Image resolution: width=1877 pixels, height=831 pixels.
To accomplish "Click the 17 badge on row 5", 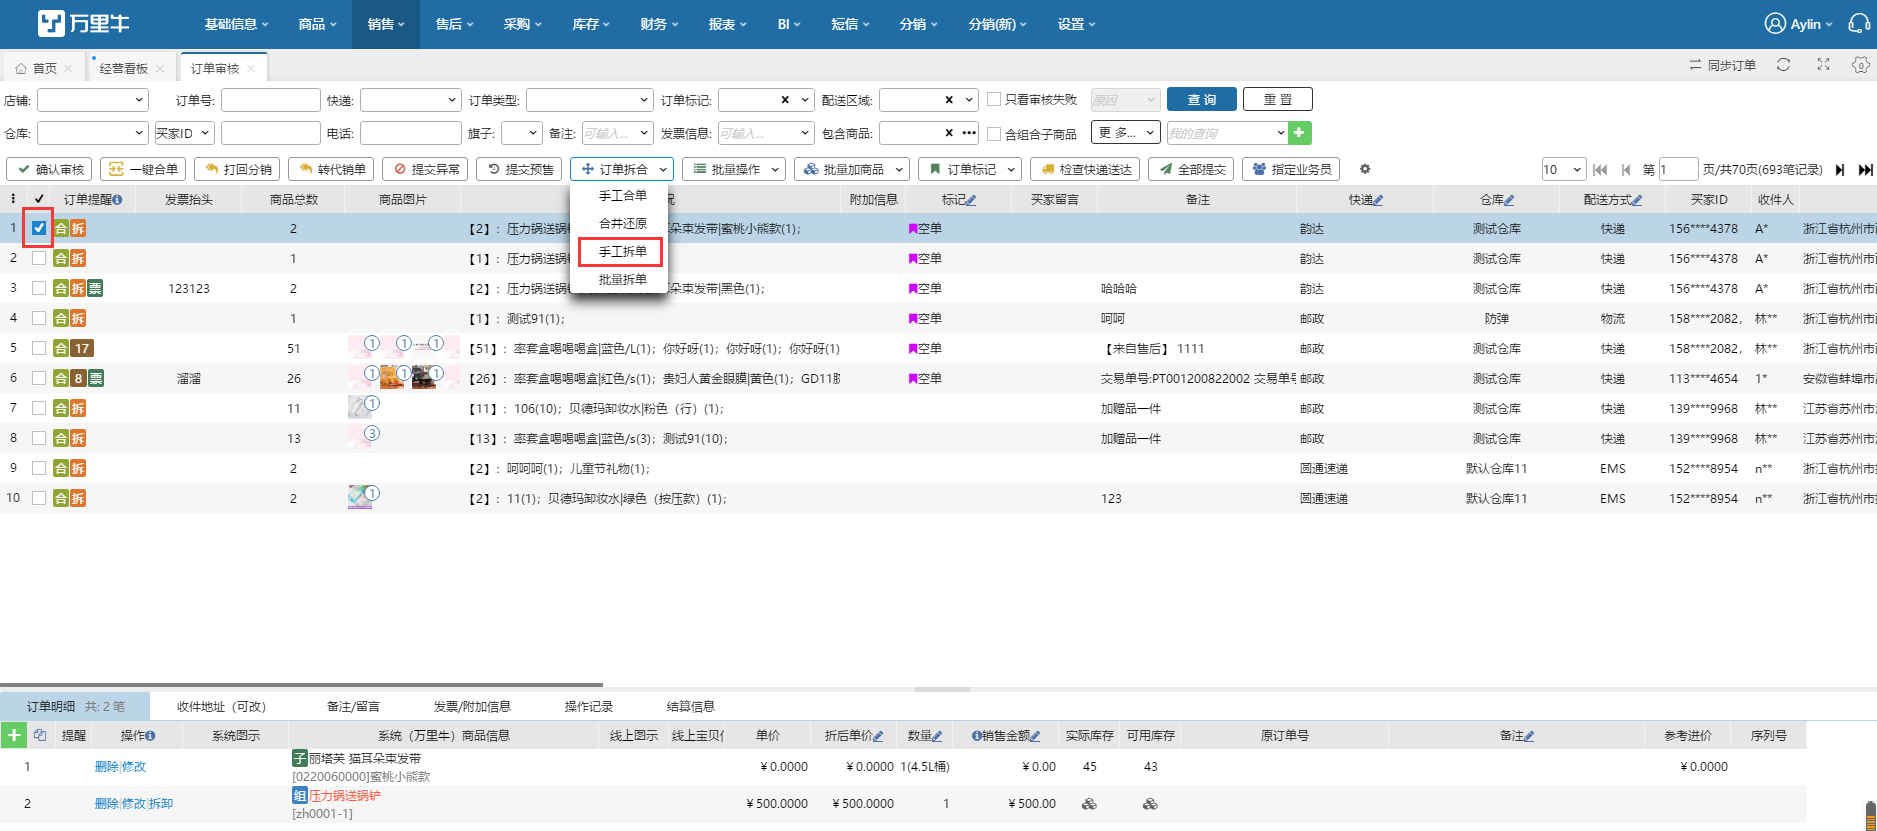I will pyautogui.click(x=82, y=348).
